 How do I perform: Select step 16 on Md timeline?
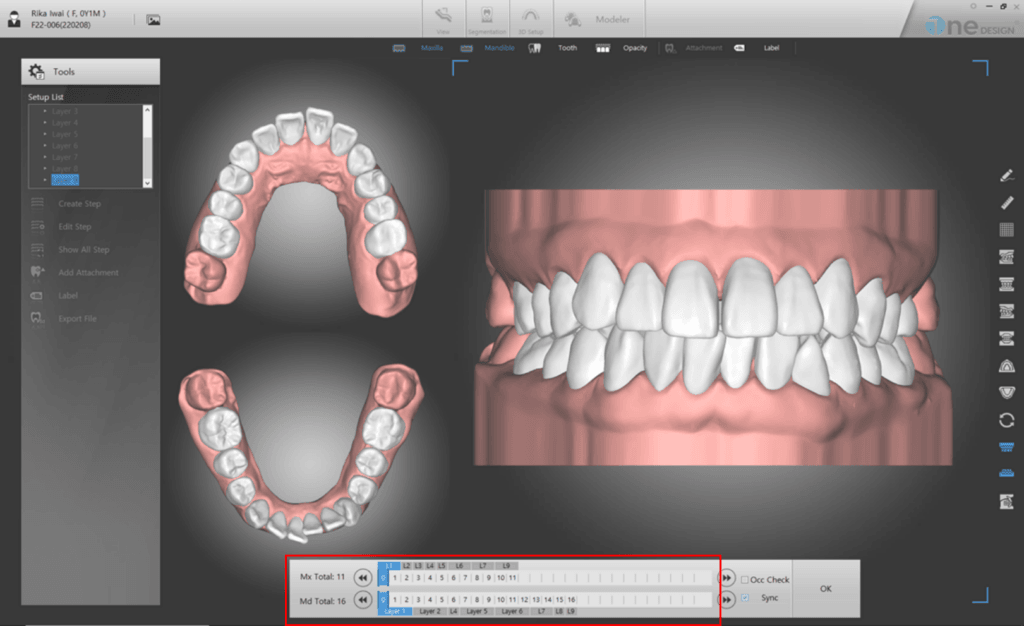pyautogui.click(x=571, y=599)
